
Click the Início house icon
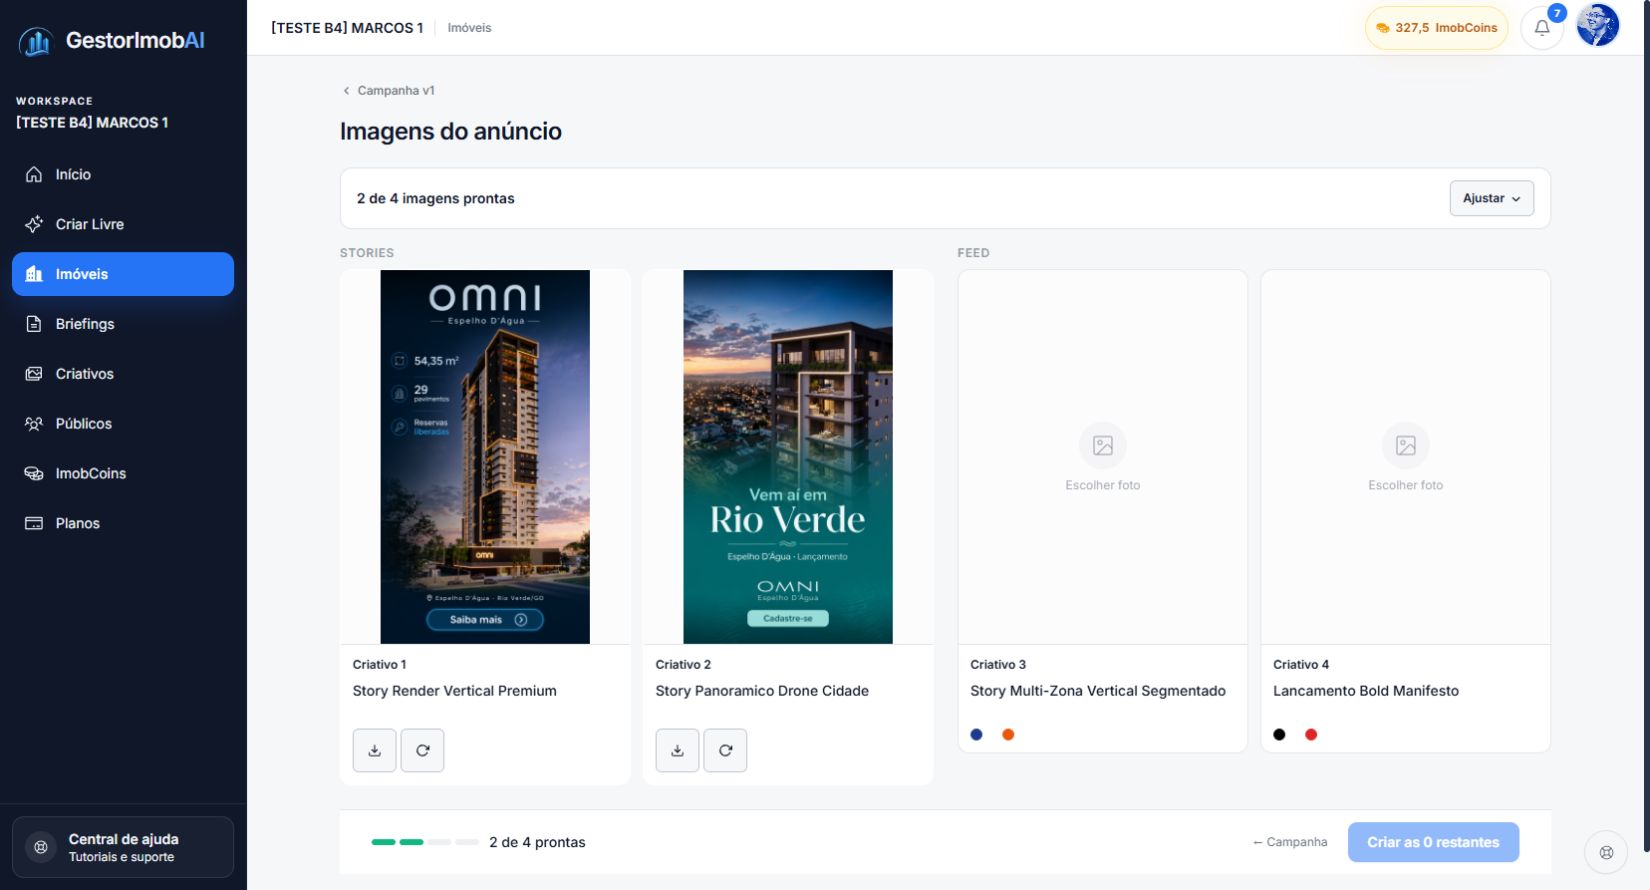click(x=34, y=174)
